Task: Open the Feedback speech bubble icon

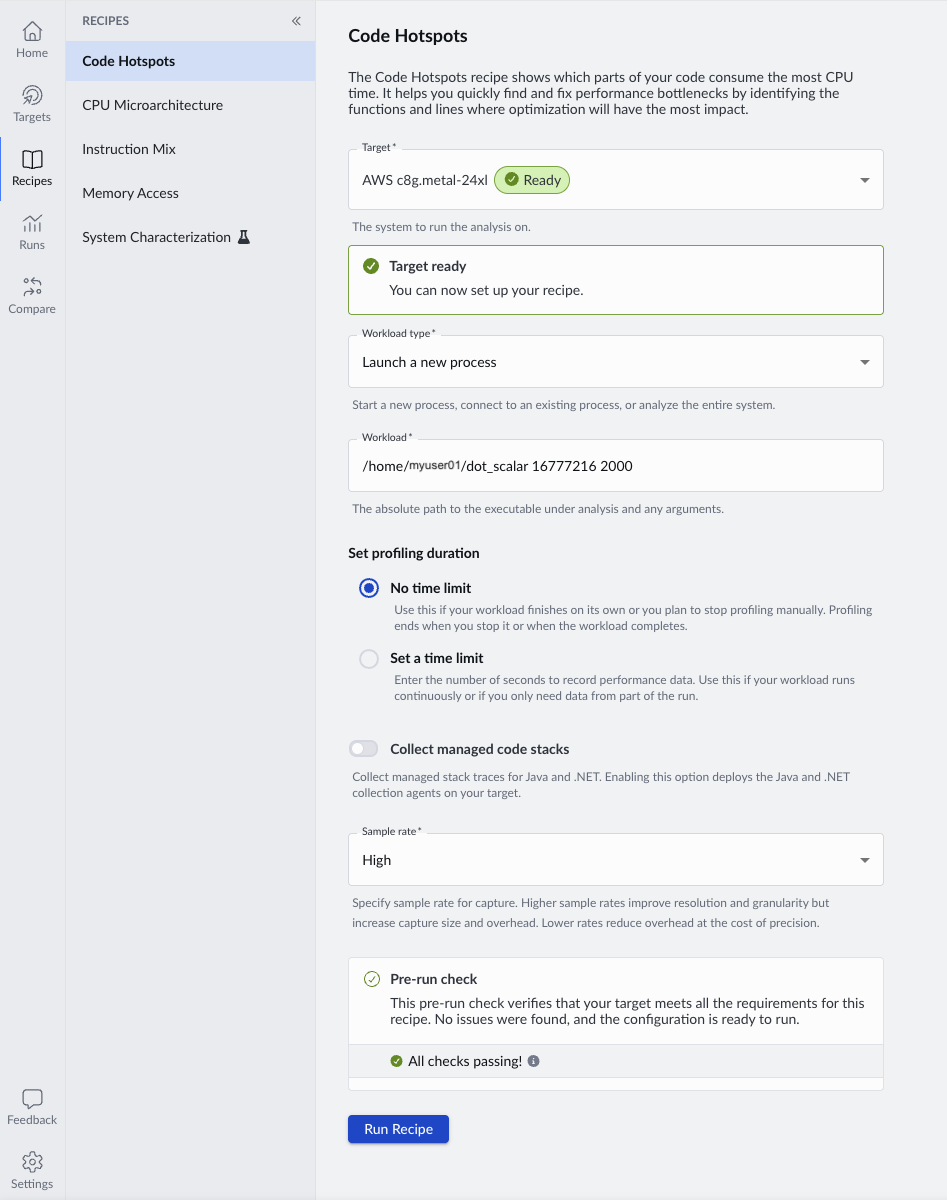Action: pos(32,1099)
